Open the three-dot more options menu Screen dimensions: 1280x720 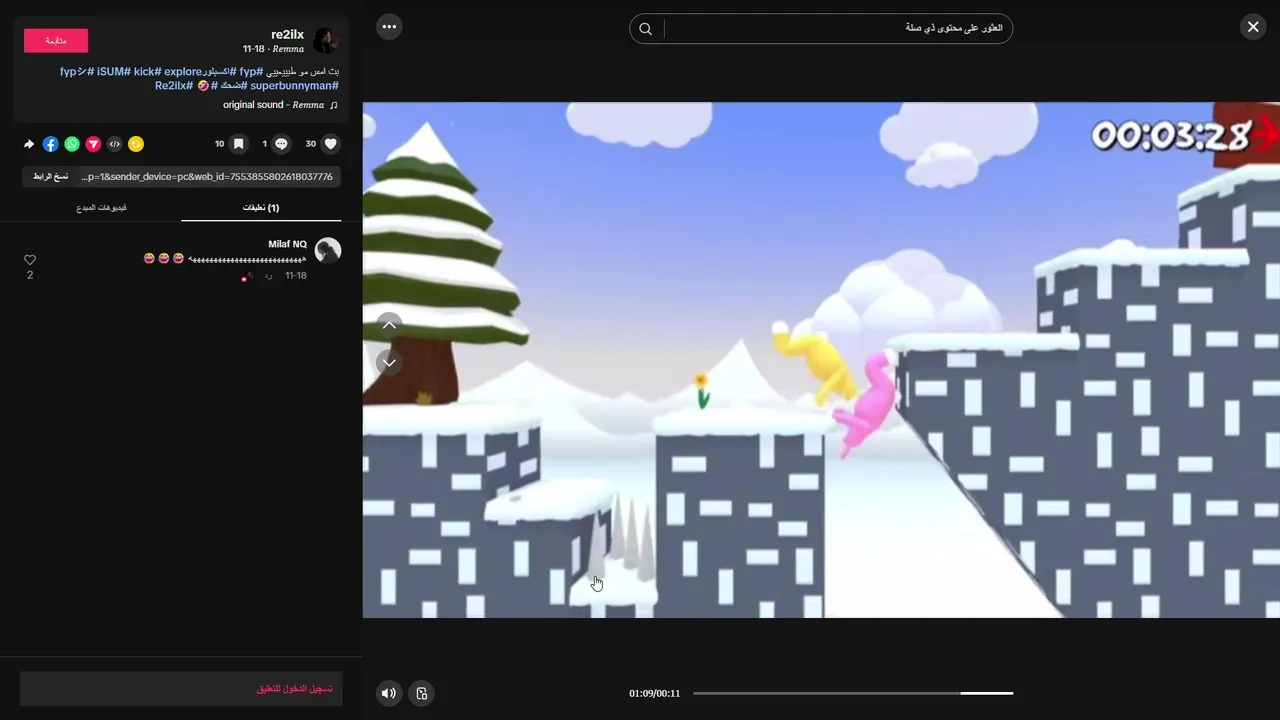click(x=389, y=27)
